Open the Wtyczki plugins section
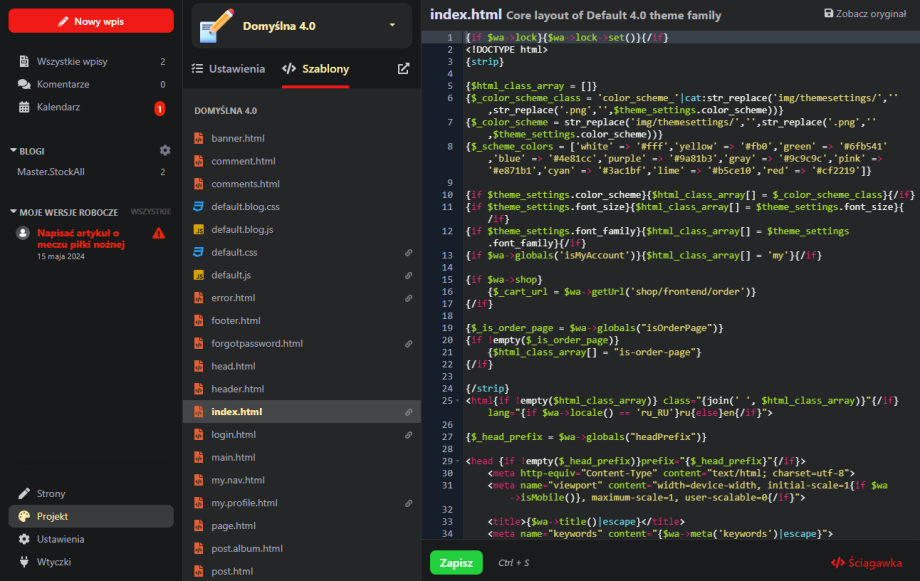920x581 pixels. pyautogui.click(x=53, y=562)
